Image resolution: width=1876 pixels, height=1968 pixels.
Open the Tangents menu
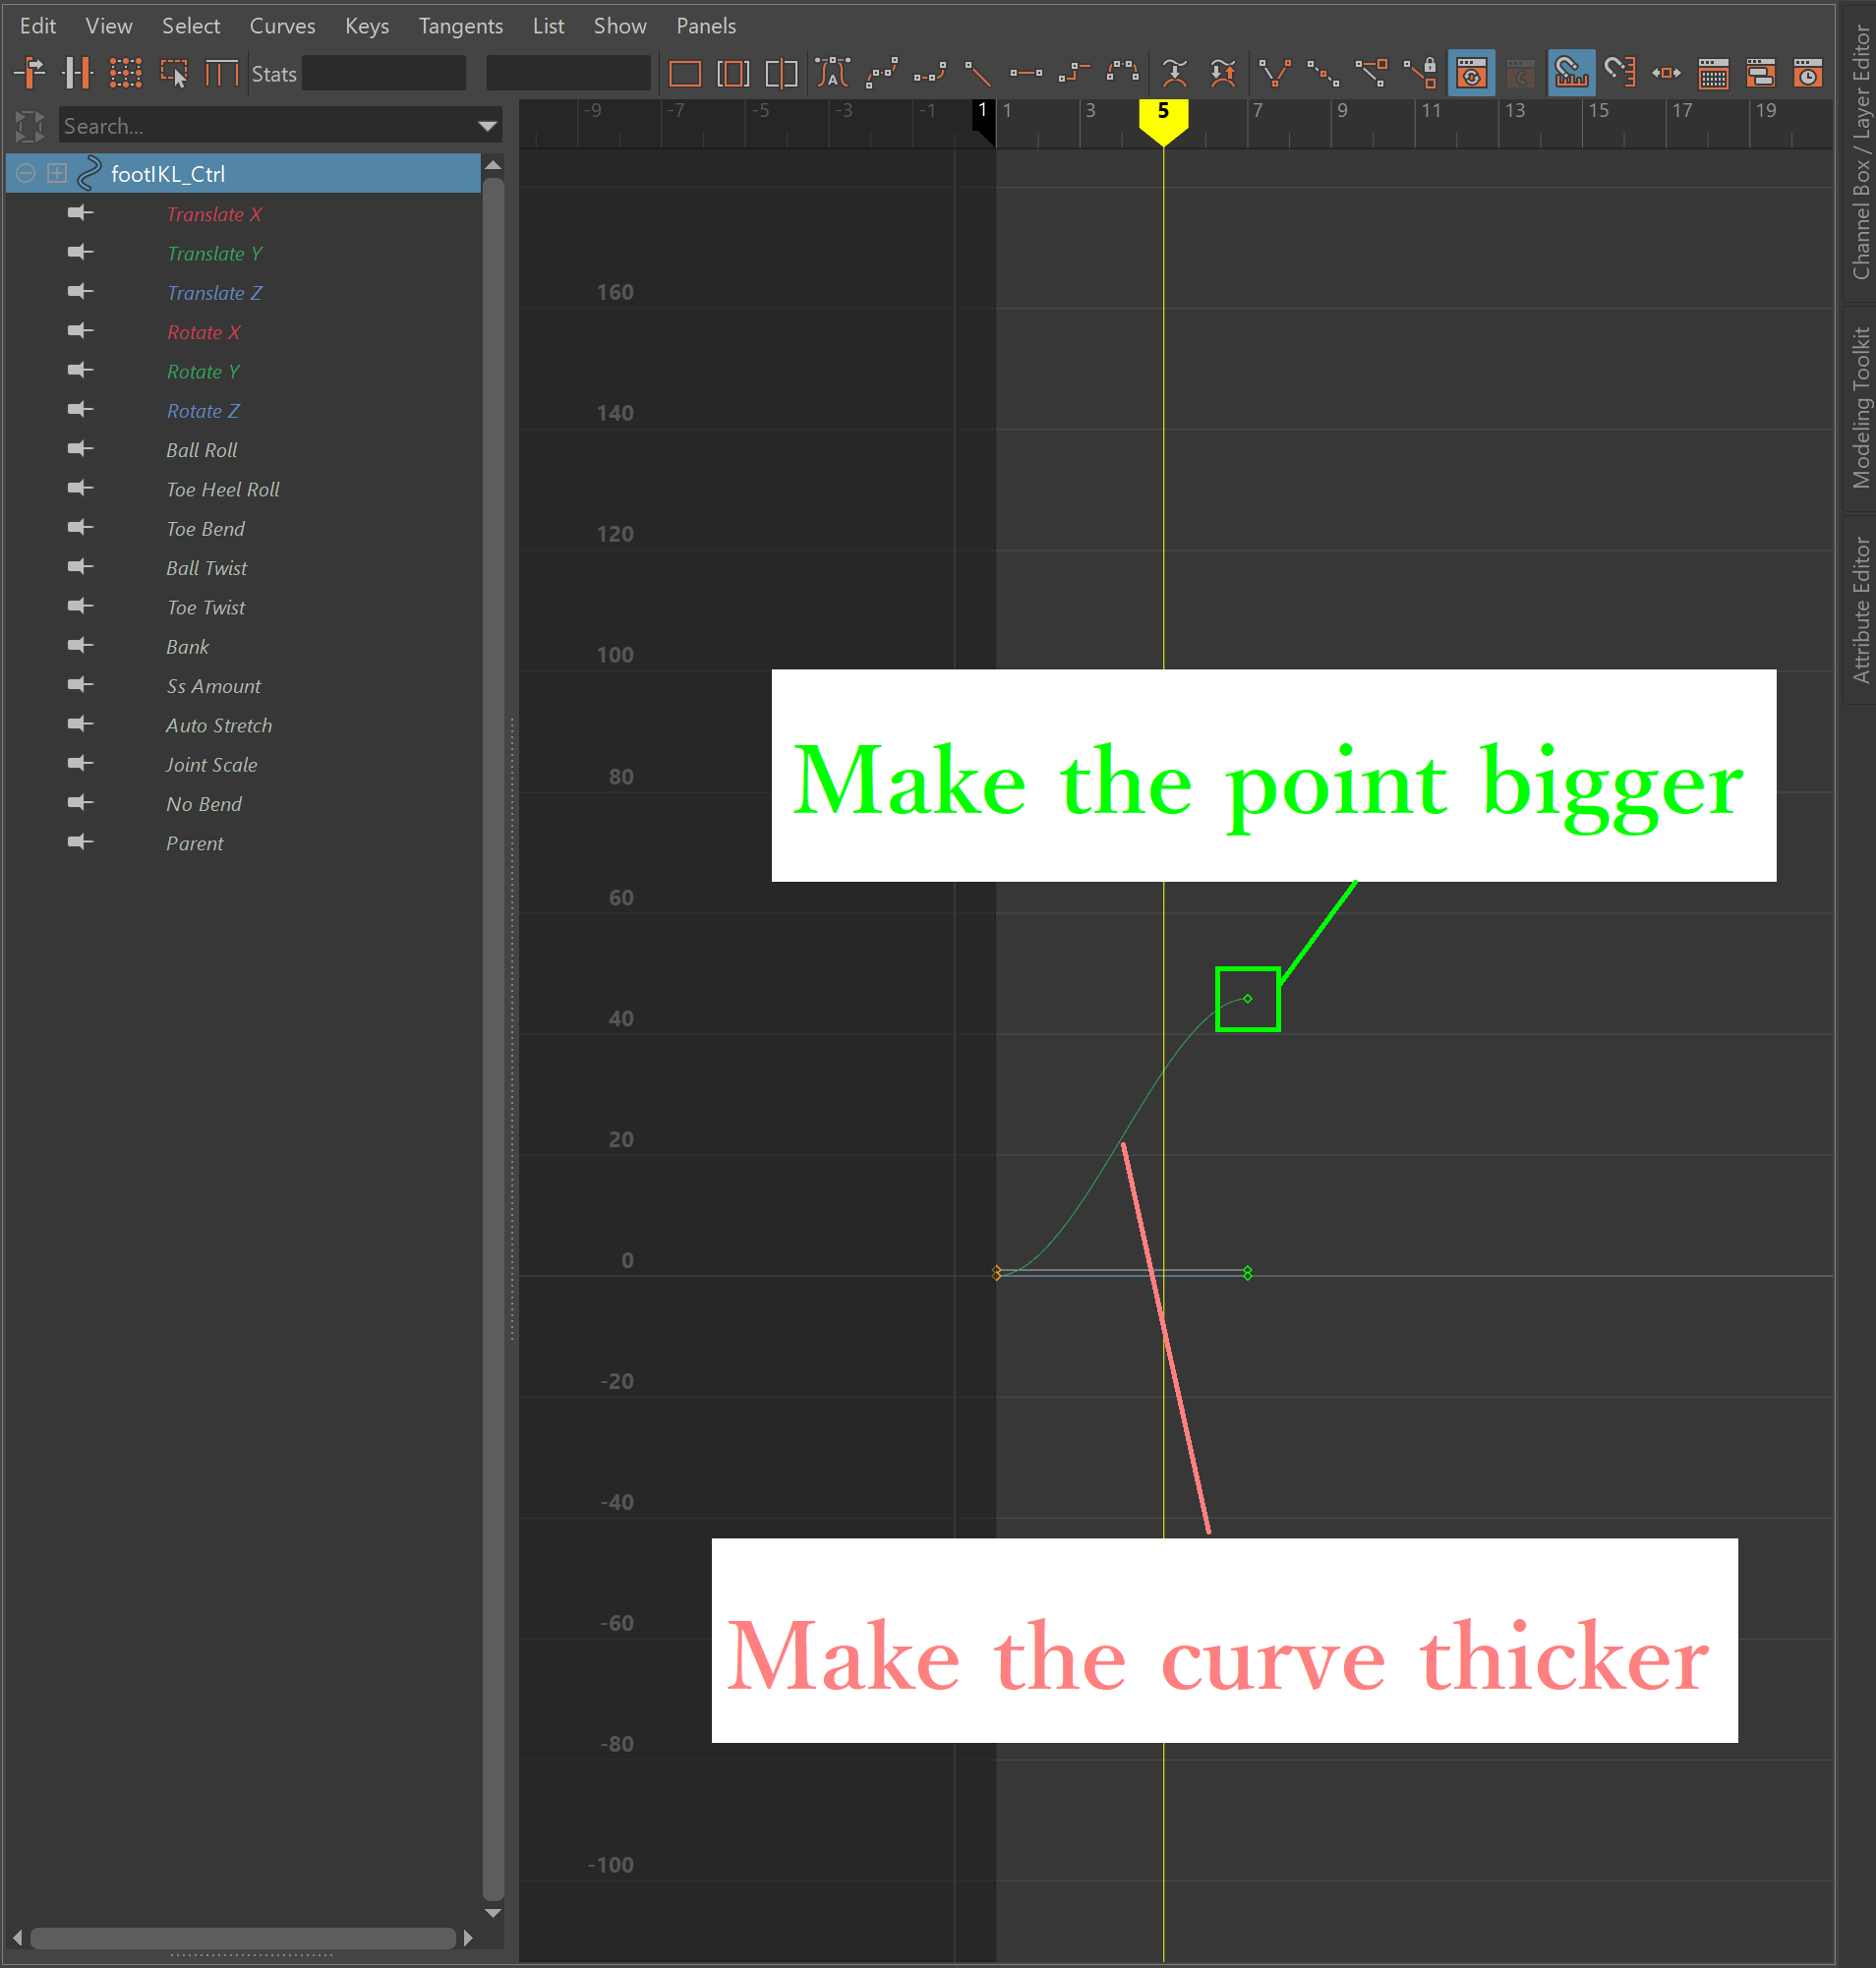point(460,26)
